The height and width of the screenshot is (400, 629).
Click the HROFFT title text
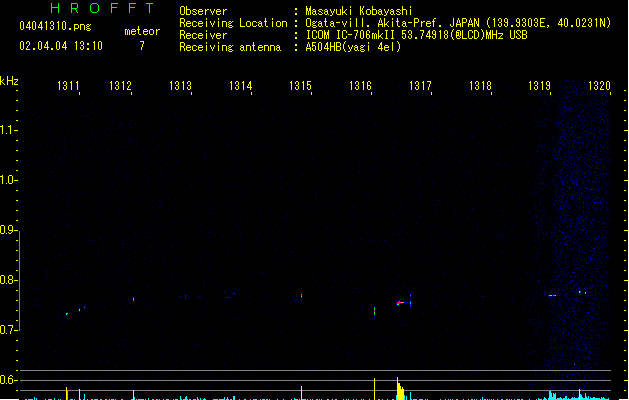pyautogui.click(x=103, y=8)
